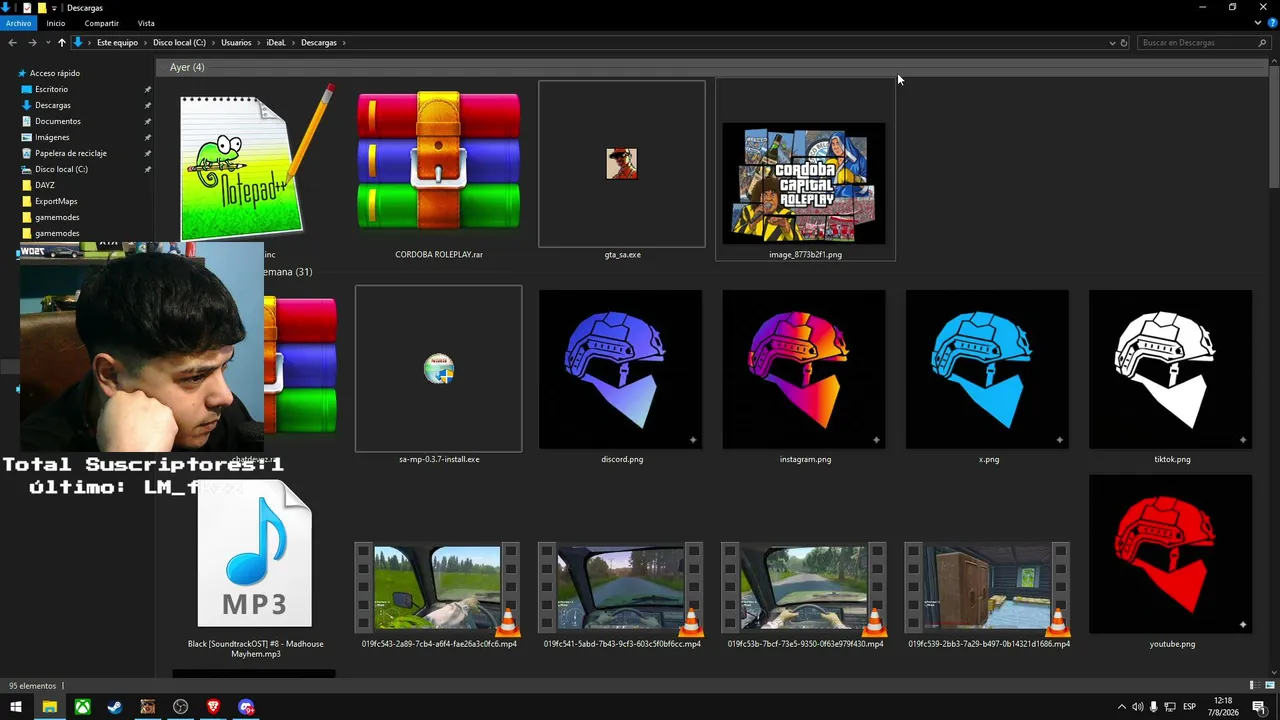Click Disco local (C:) breadcrumb
The height and width of the screenshot is (720, 1280).
179,43
